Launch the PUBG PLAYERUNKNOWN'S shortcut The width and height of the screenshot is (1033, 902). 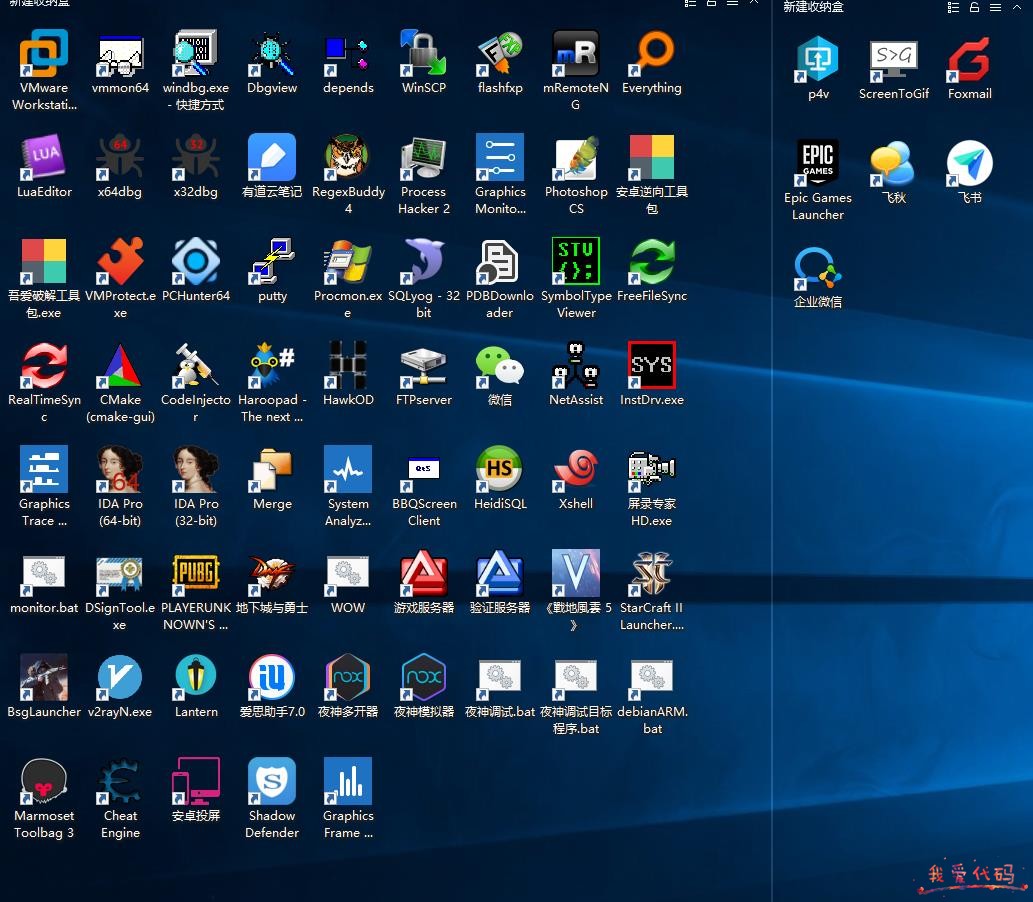pos(196,573)
